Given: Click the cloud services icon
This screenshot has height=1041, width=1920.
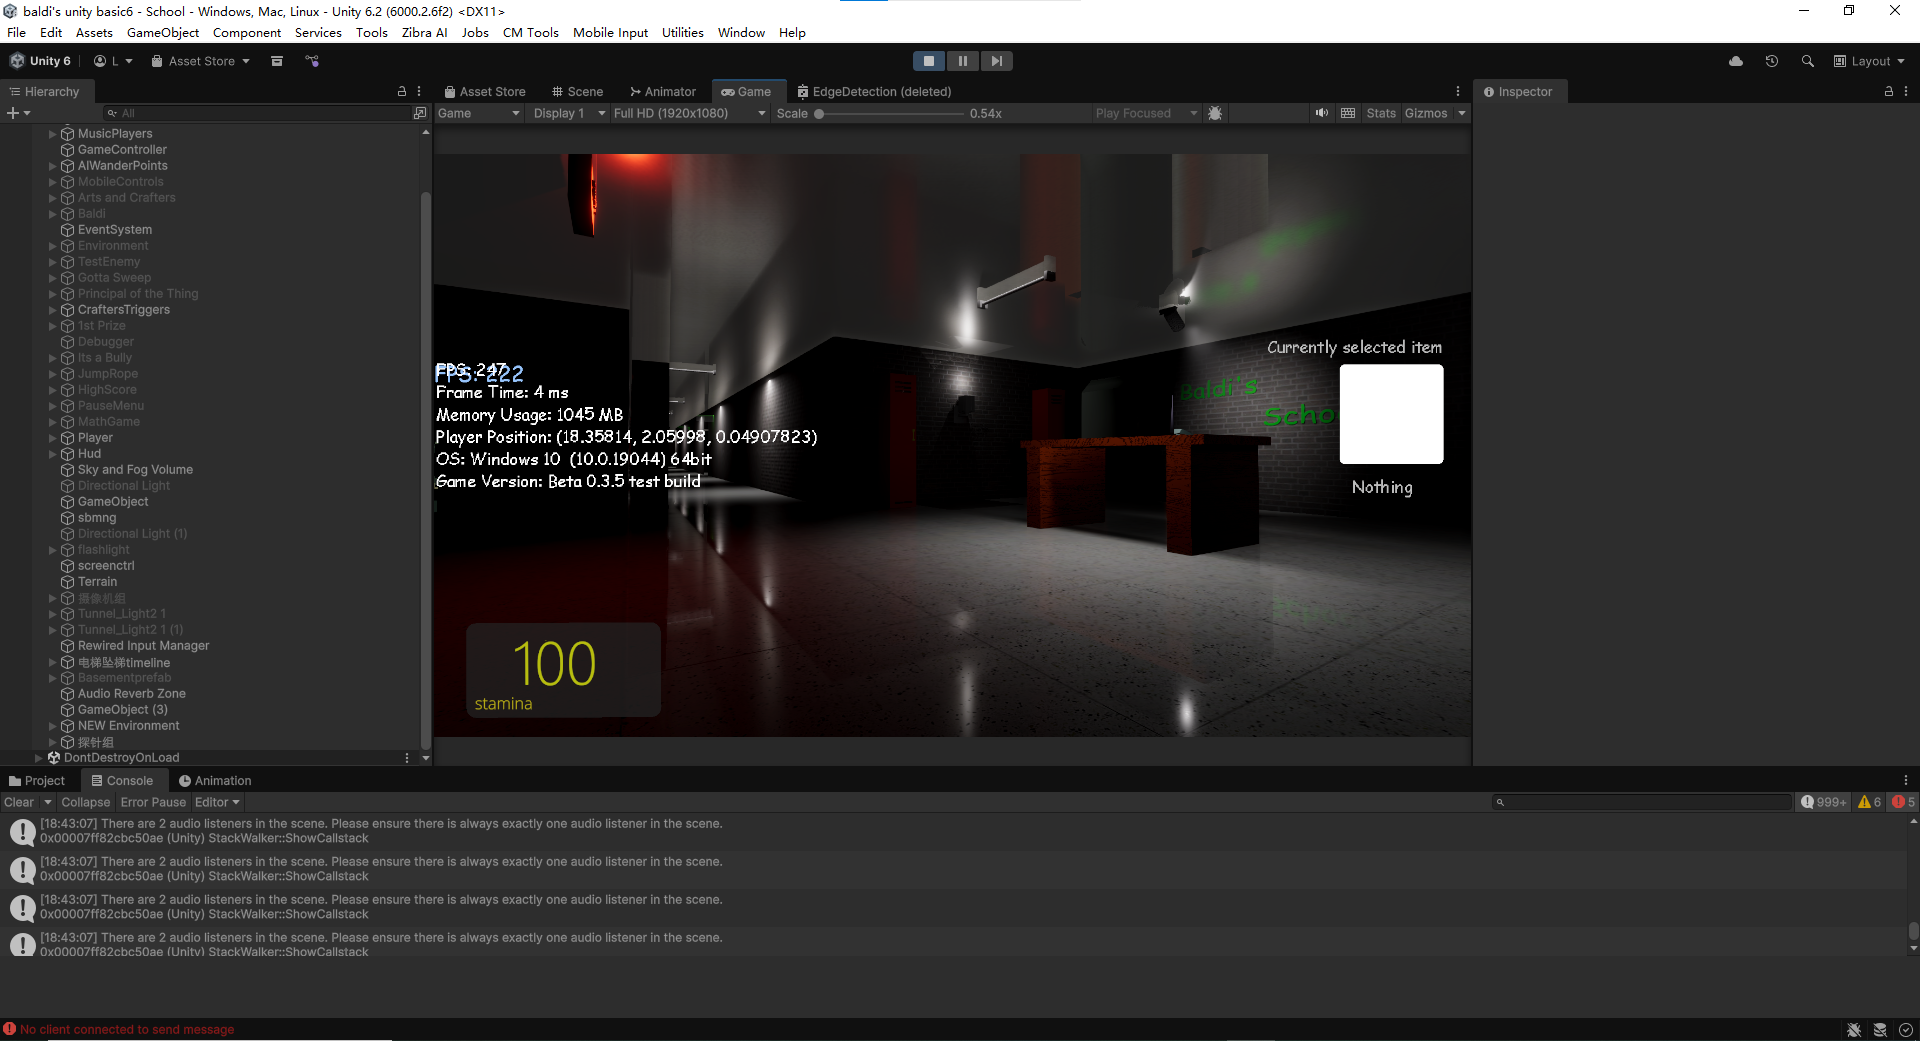Looking at the screenshot, I should click(1736, 61).
